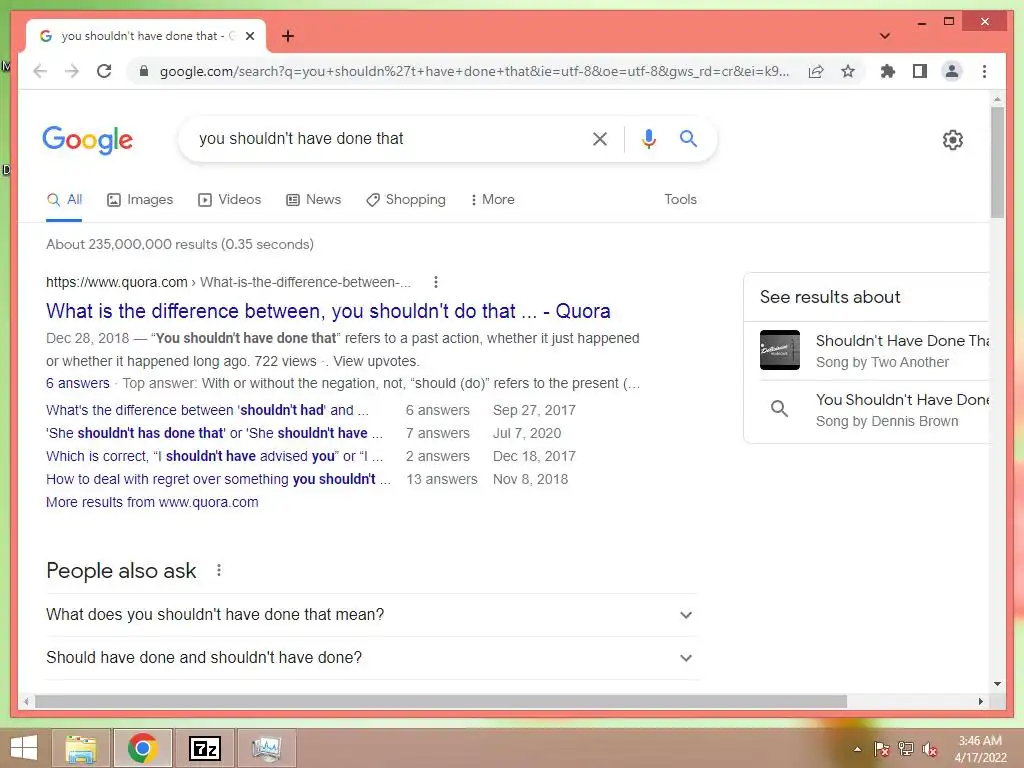Open 7-Zip from taskbar
The width and height of the screenshot is (1024, 768).
(x=204, y=748)
